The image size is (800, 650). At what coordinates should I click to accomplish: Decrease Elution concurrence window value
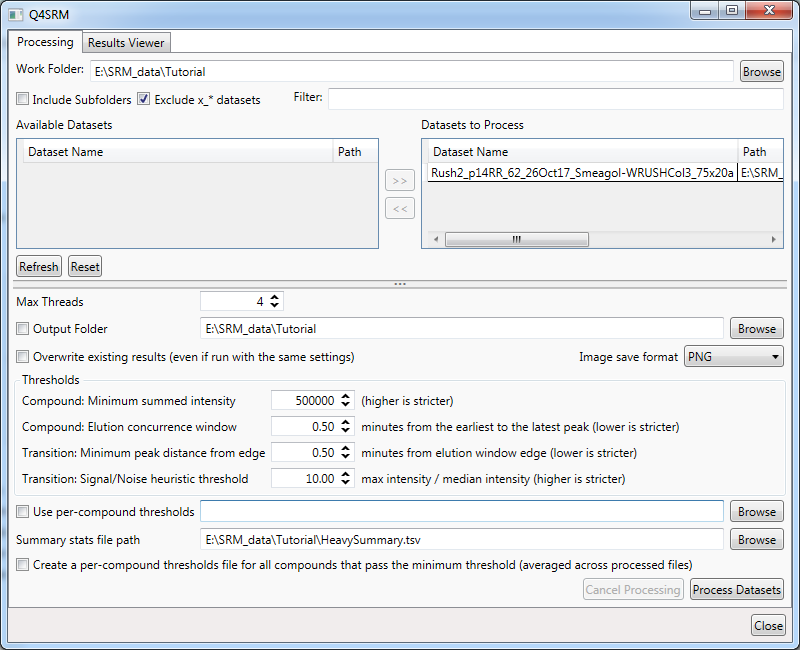[x=345, y=431]
